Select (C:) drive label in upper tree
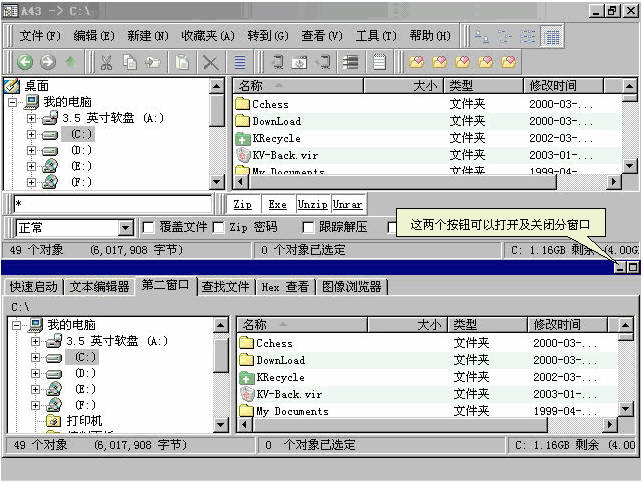Viewport: 643px width, 483px height. pyautogui.click(x=78, y=134)
